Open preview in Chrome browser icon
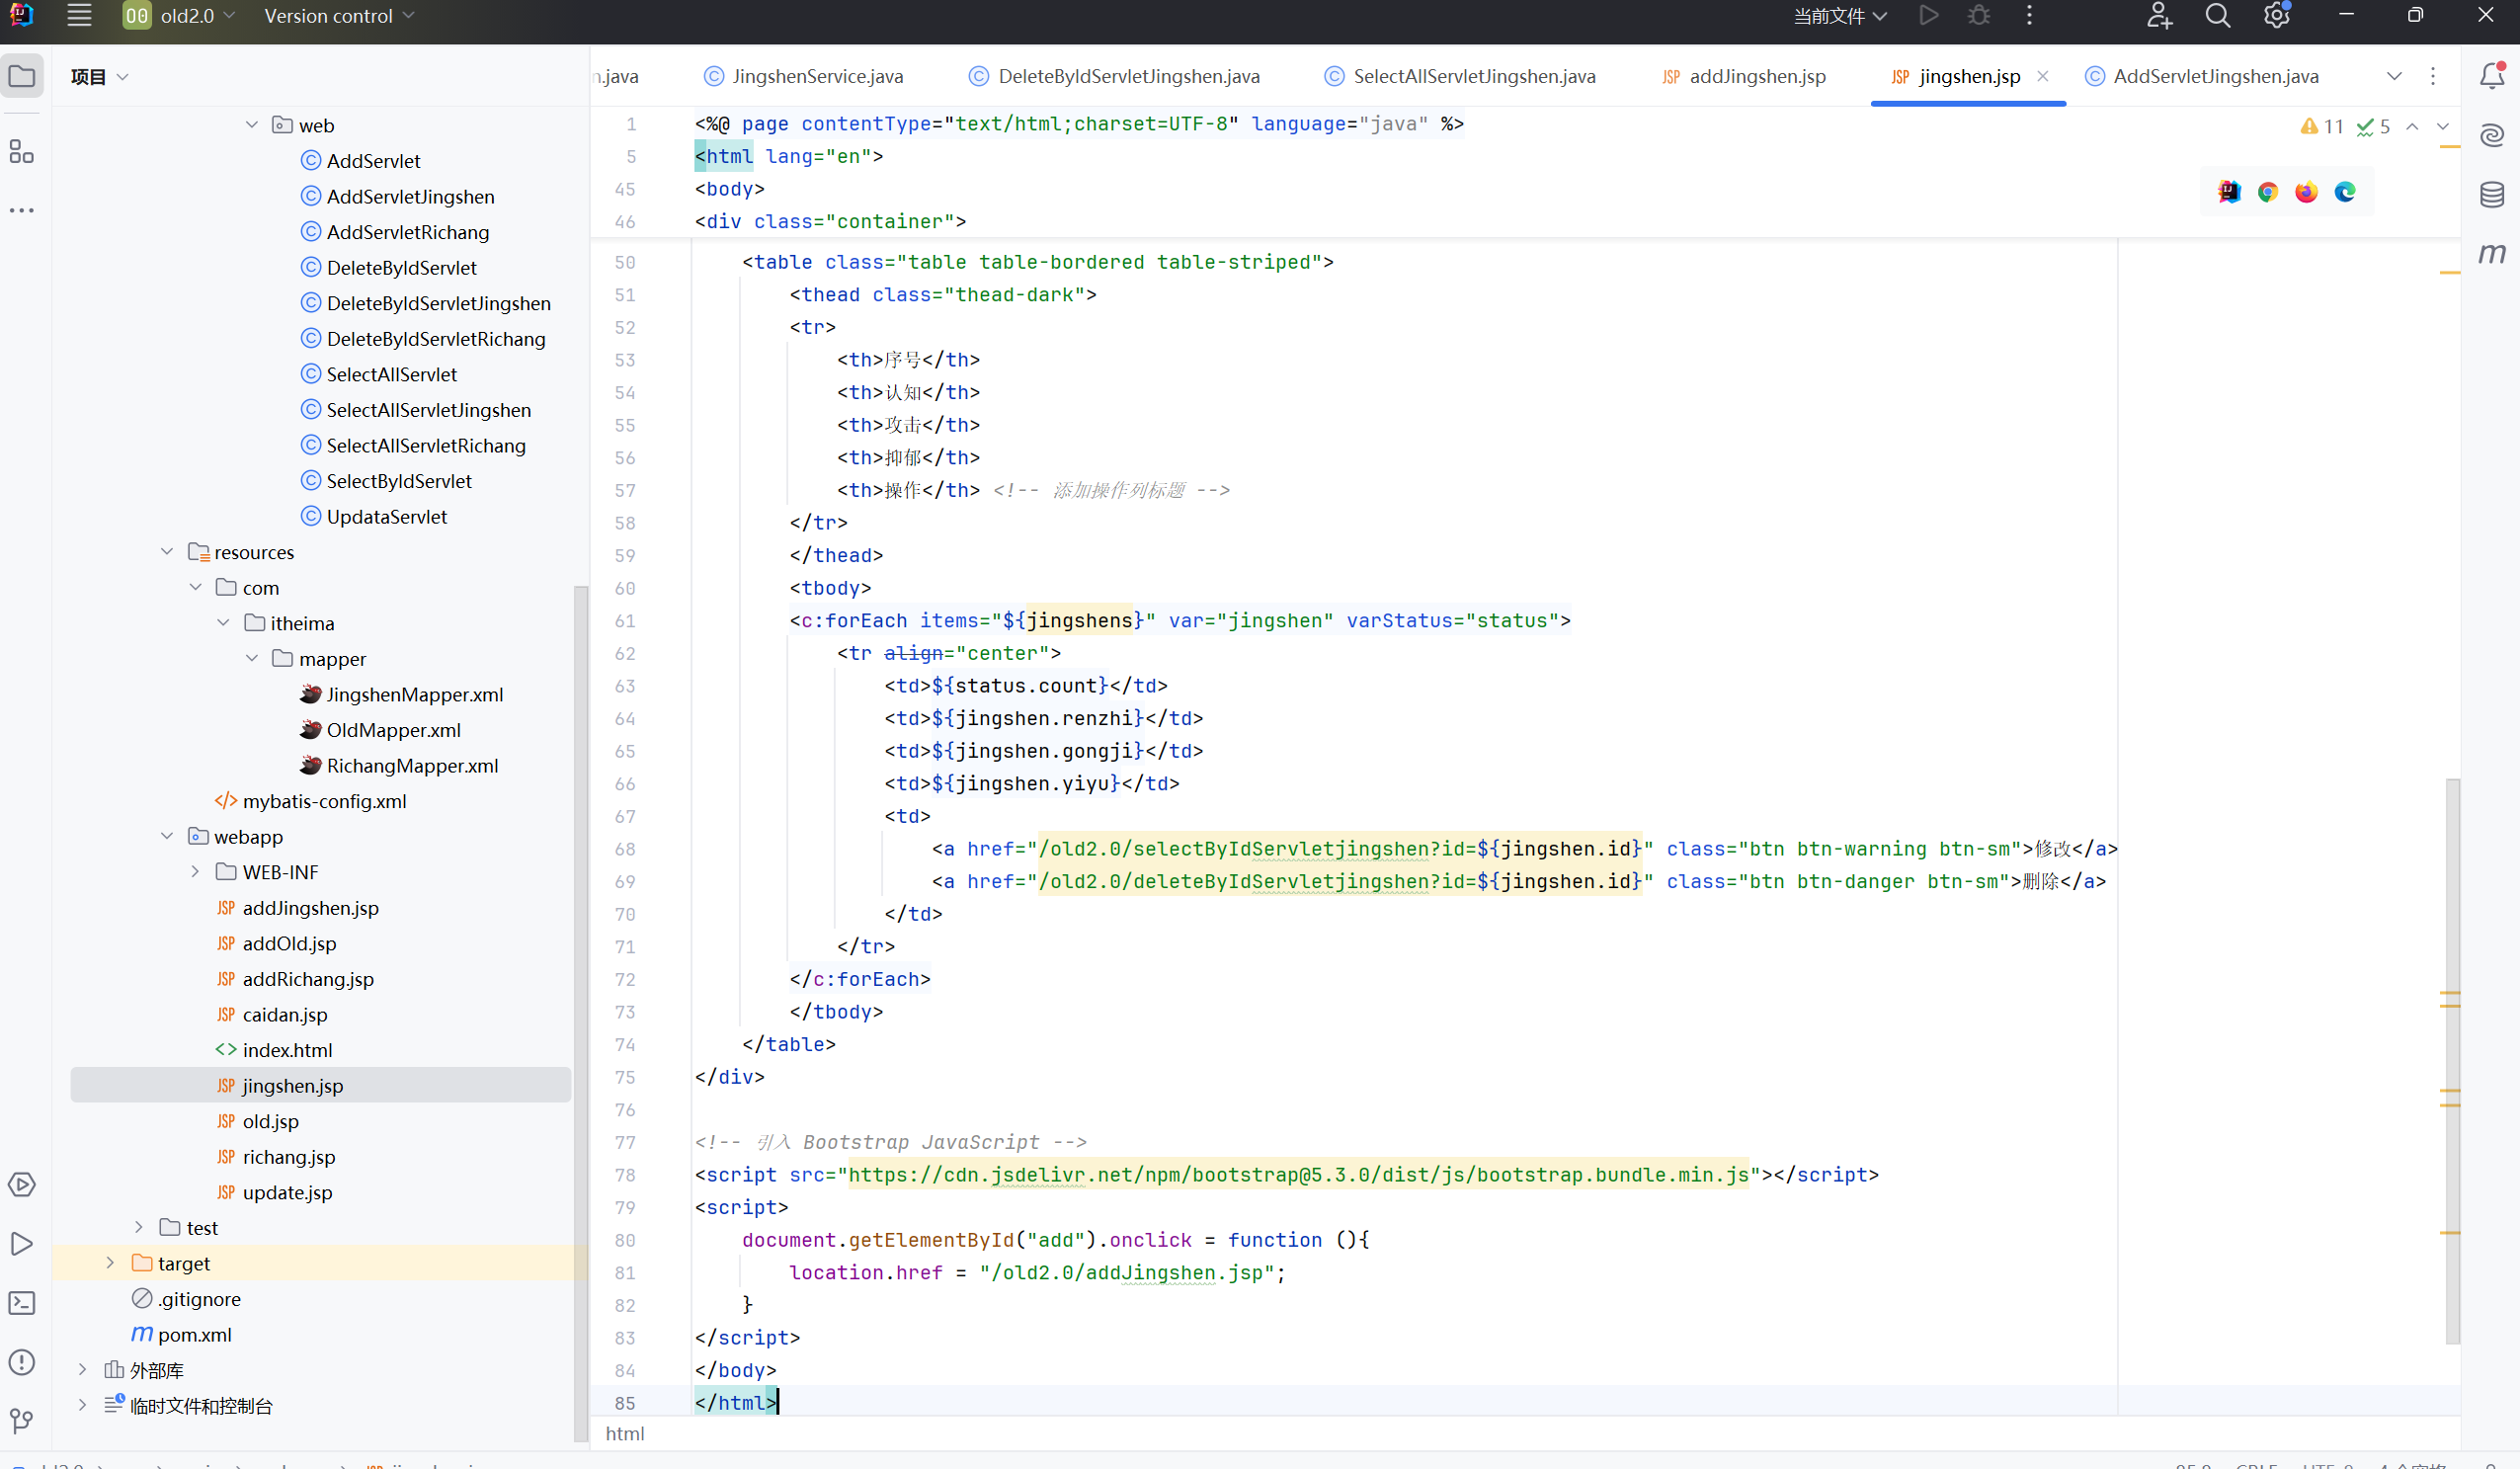The width and height of the screenshot is (2520, 1469). click(x=2267, y=192)
